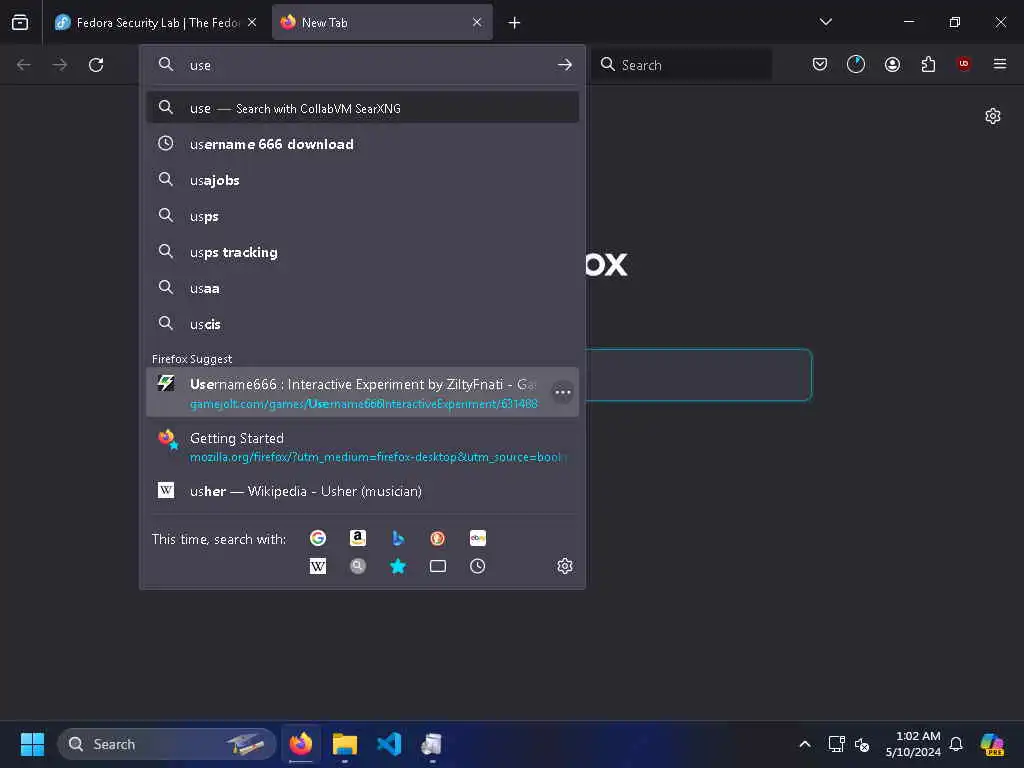The height and width of the screenshot is (768, 1024).
Task: Click the Firefox taskbar icon
Action: (x=301, y=744)
